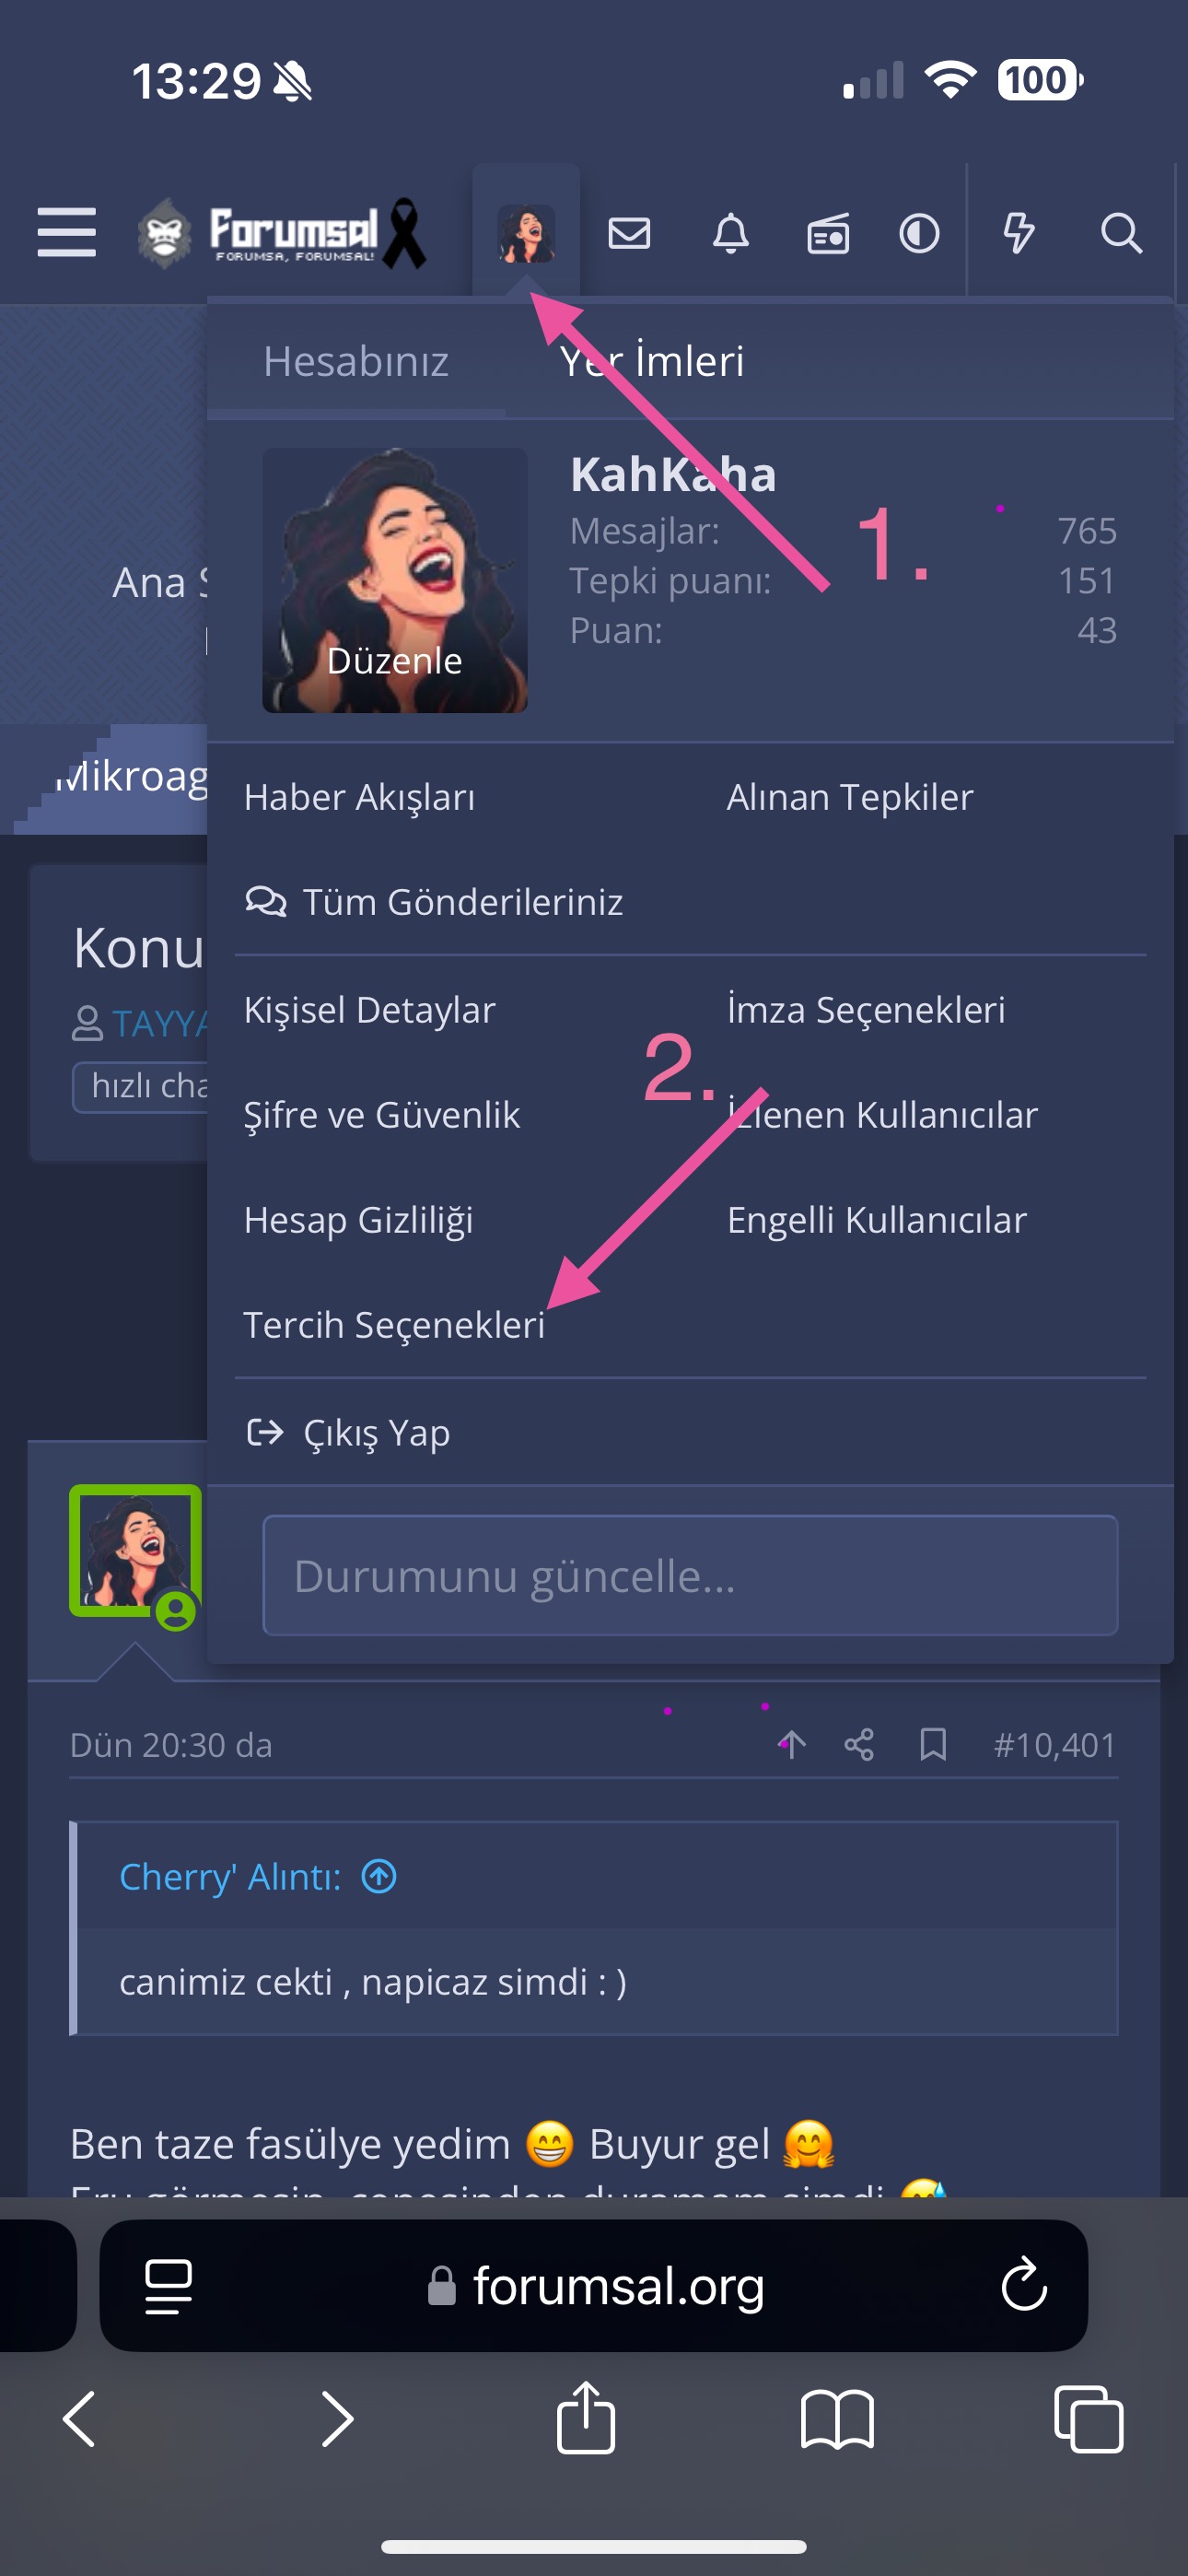Open Safari page settings menu icon

(x=168, y=2286)
